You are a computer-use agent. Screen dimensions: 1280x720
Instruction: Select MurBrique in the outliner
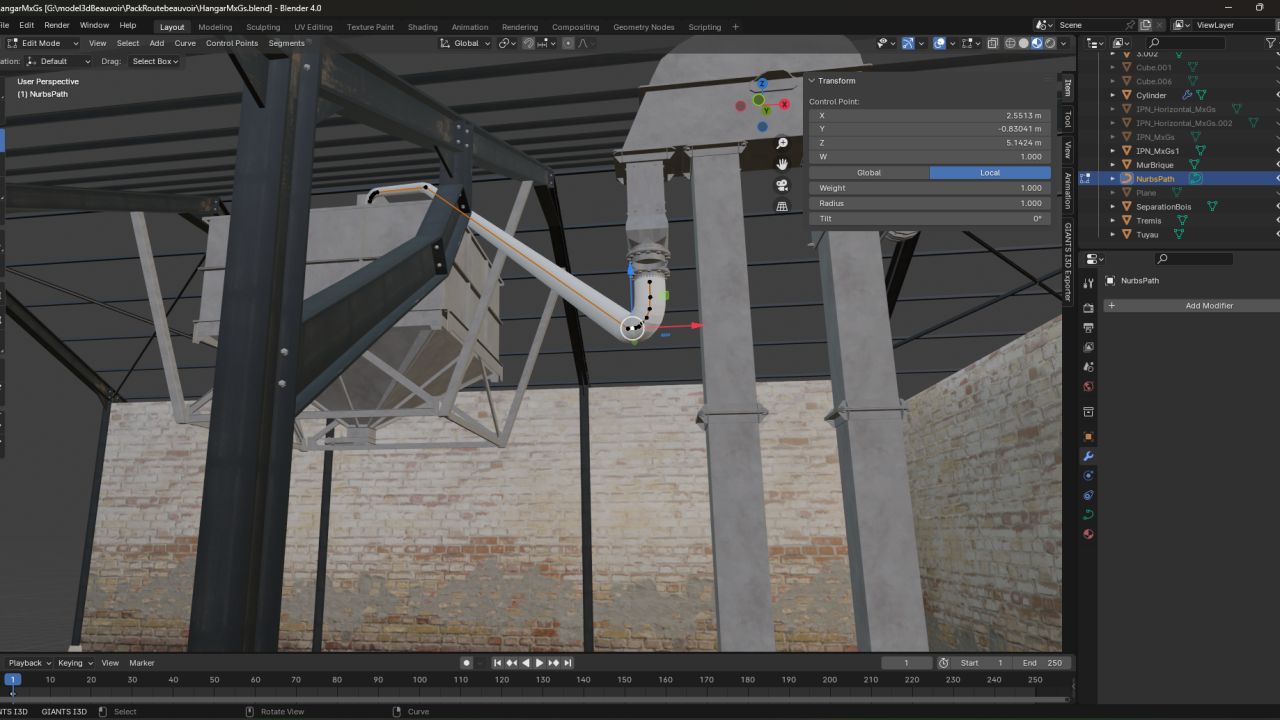point(1154,165)
